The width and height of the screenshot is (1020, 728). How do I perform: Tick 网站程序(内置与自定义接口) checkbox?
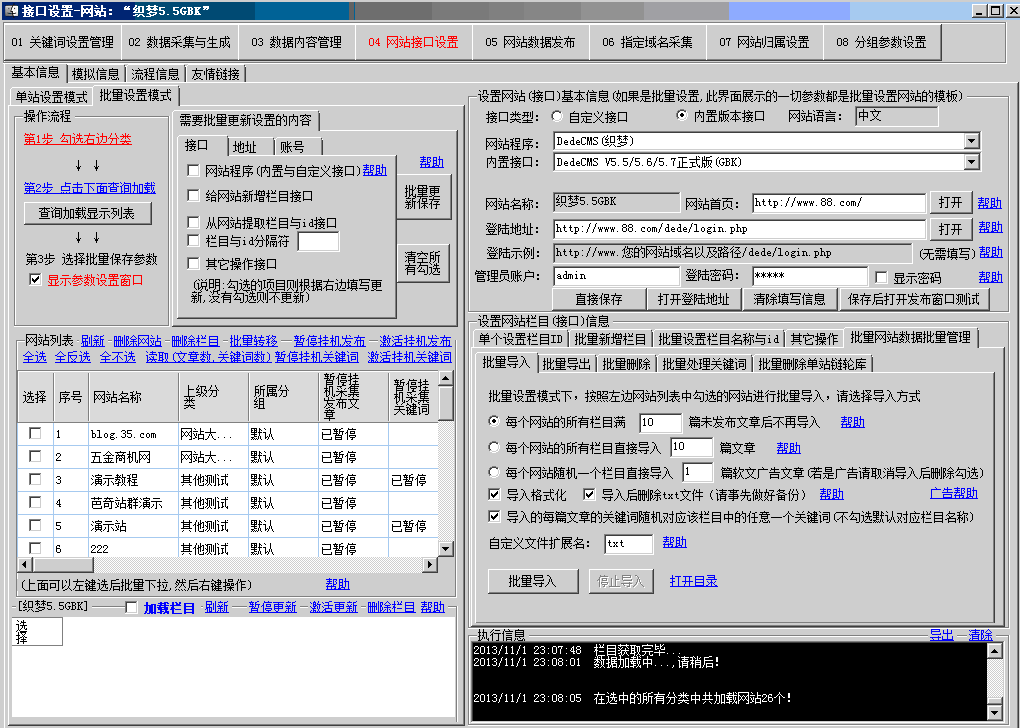(x=193, y=170)
